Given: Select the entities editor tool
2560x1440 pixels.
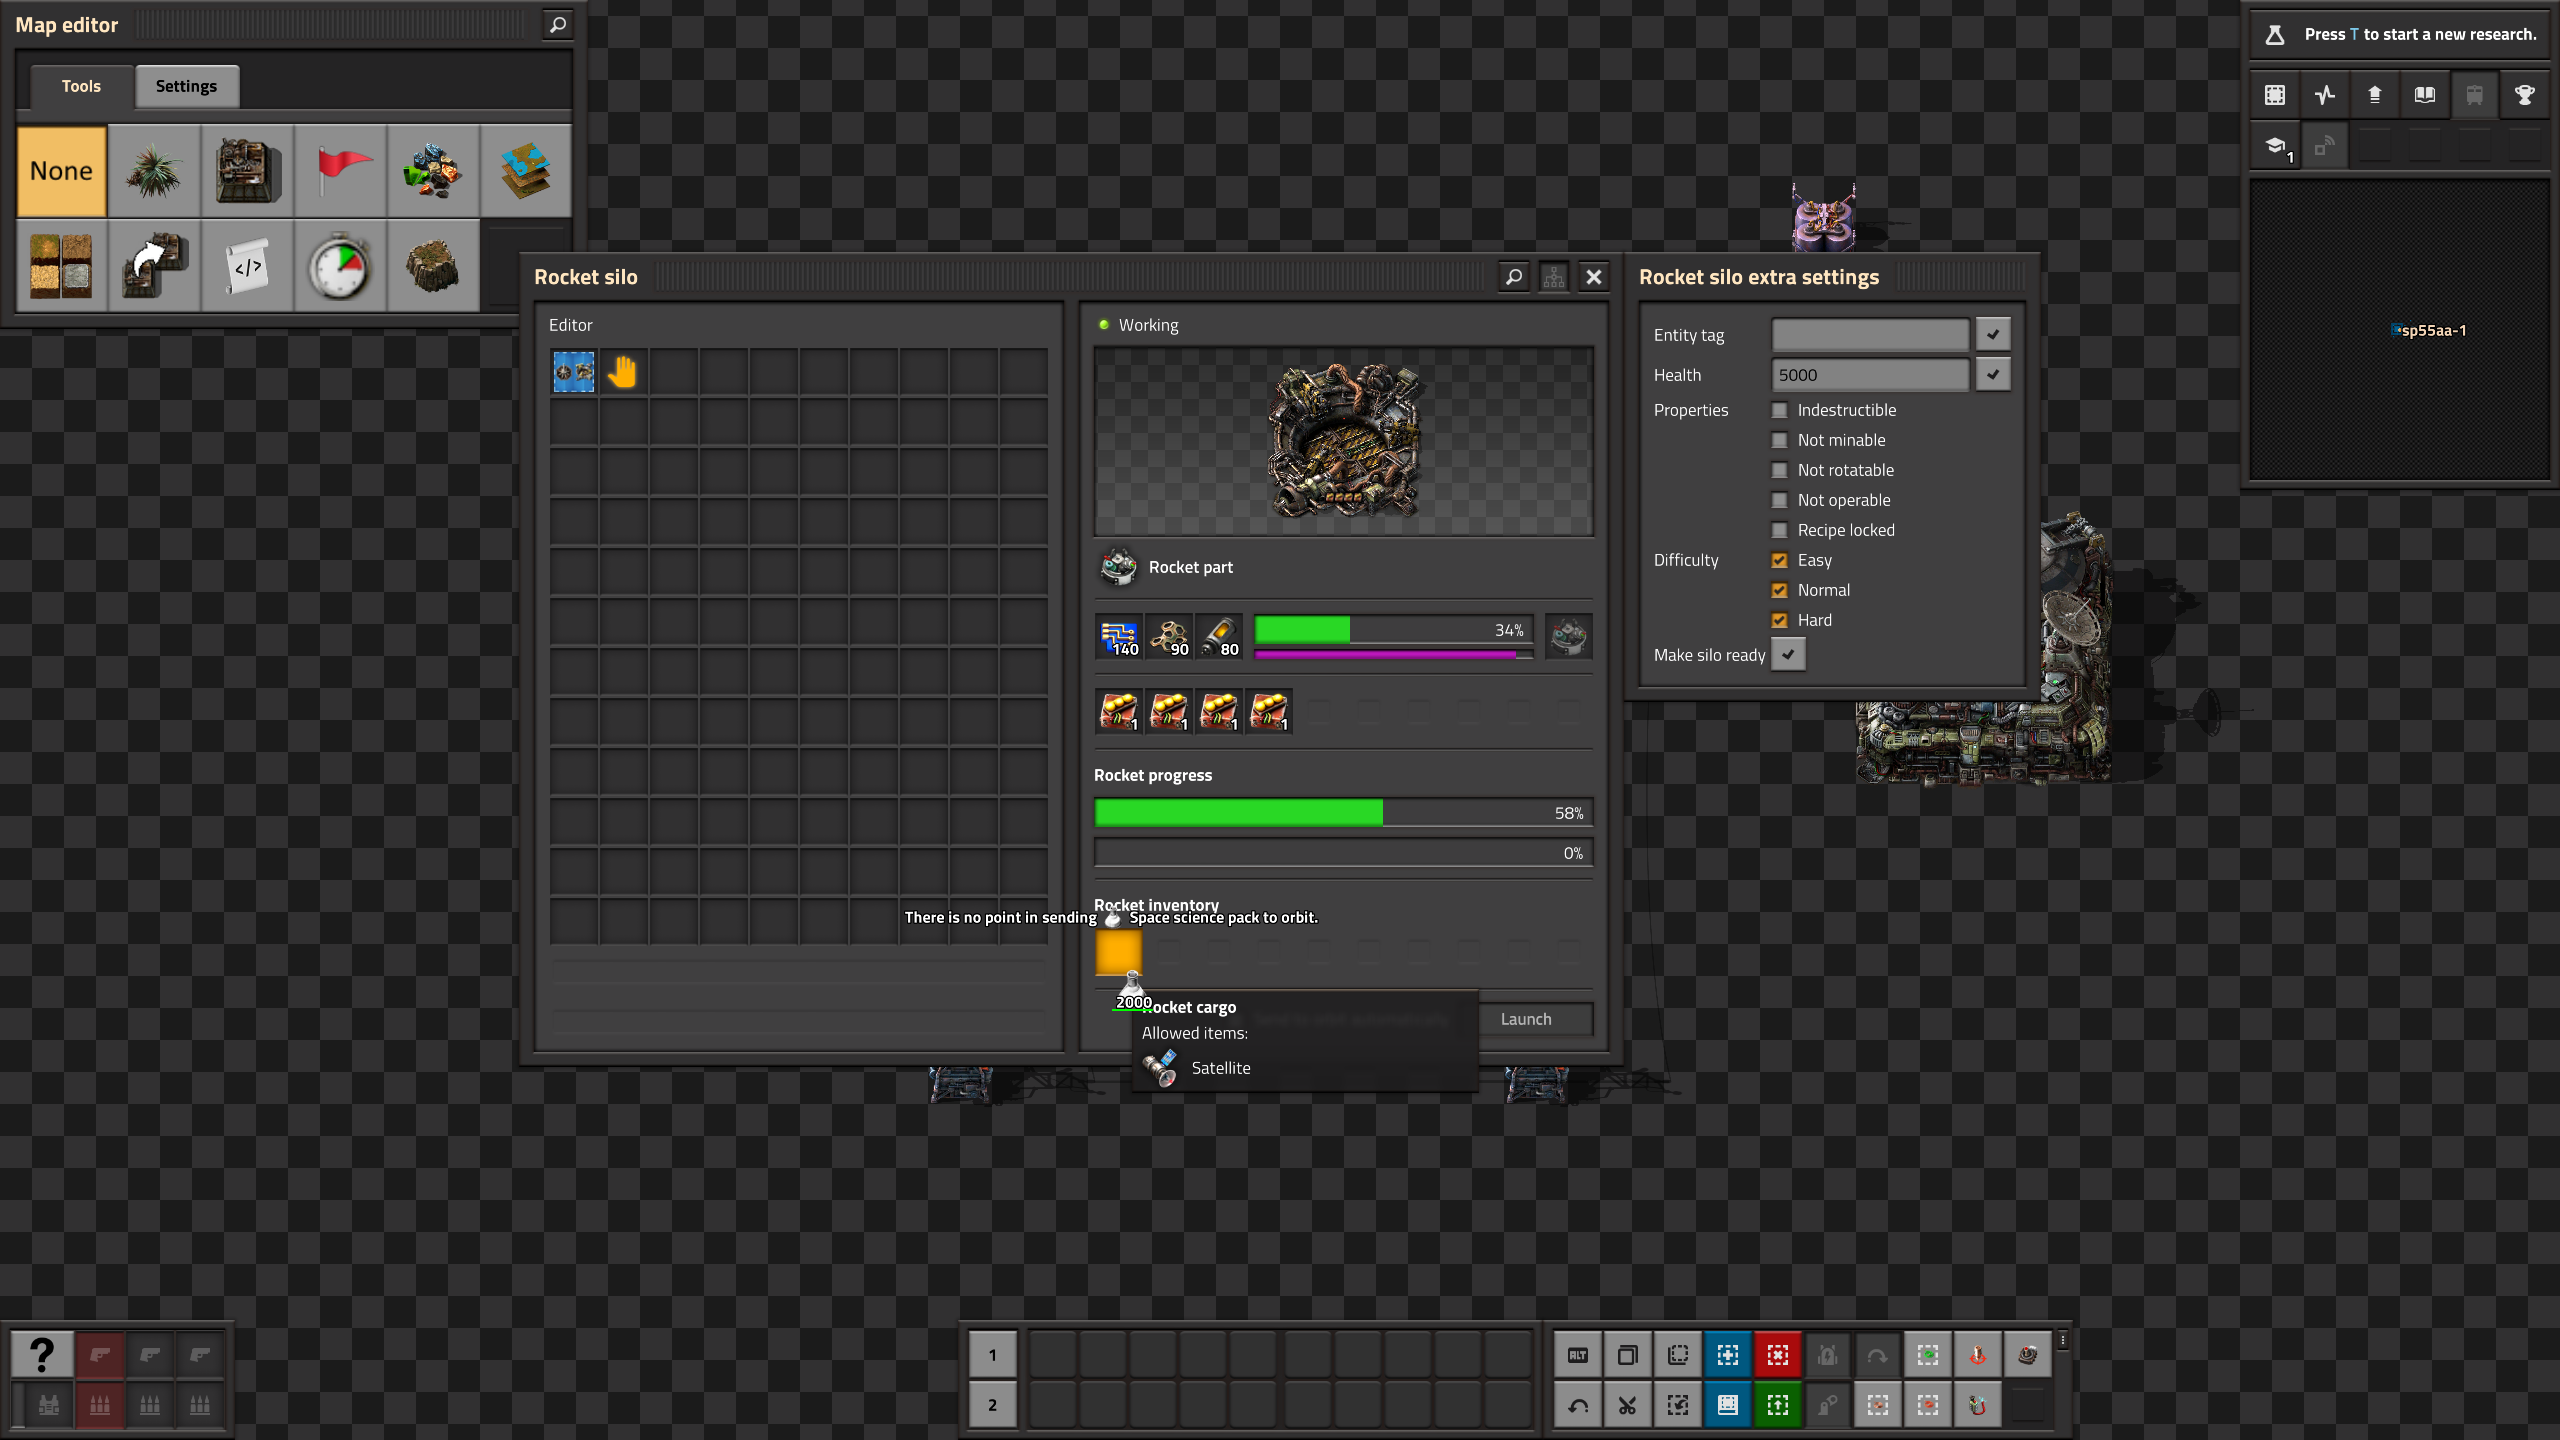Looking at the screenshot, I should pyautogui.click(x=247, y=171).
